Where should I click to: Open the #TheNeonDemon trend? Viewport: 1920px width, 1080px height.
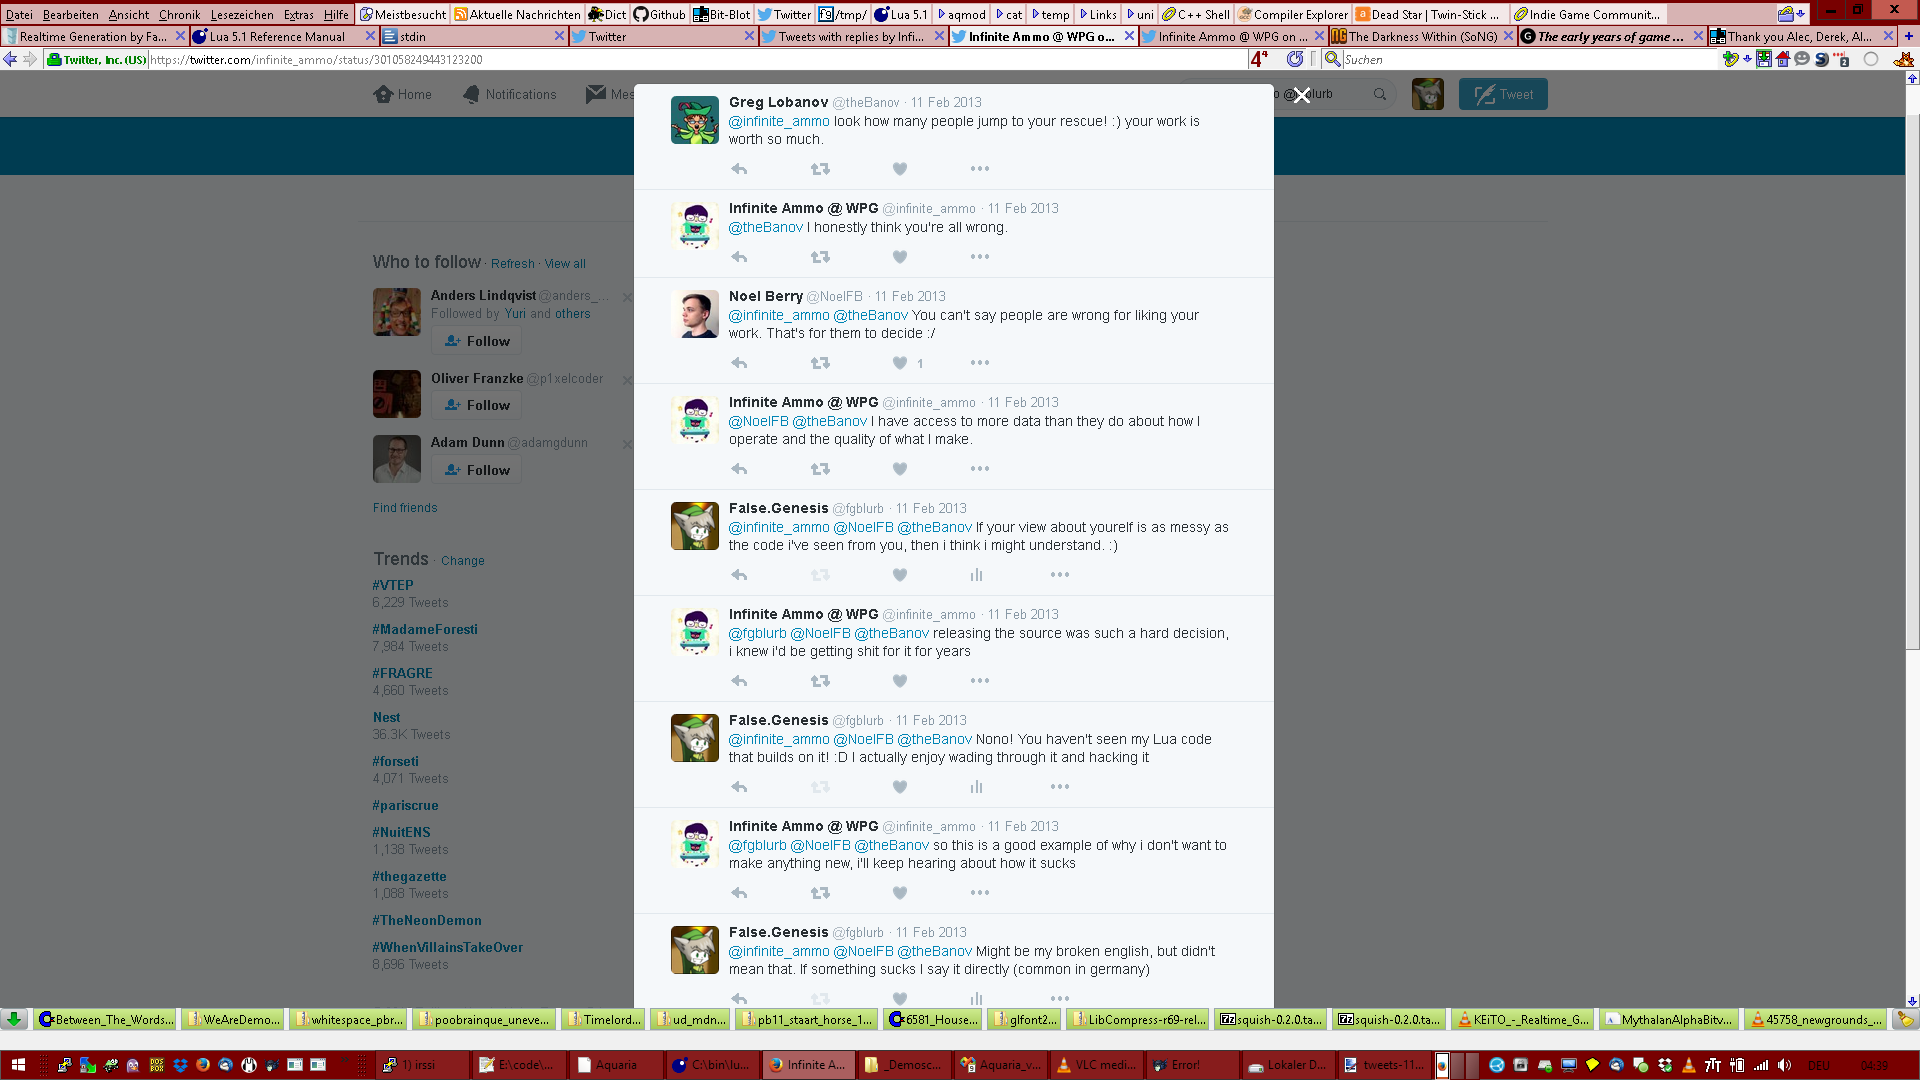(427, 920)
